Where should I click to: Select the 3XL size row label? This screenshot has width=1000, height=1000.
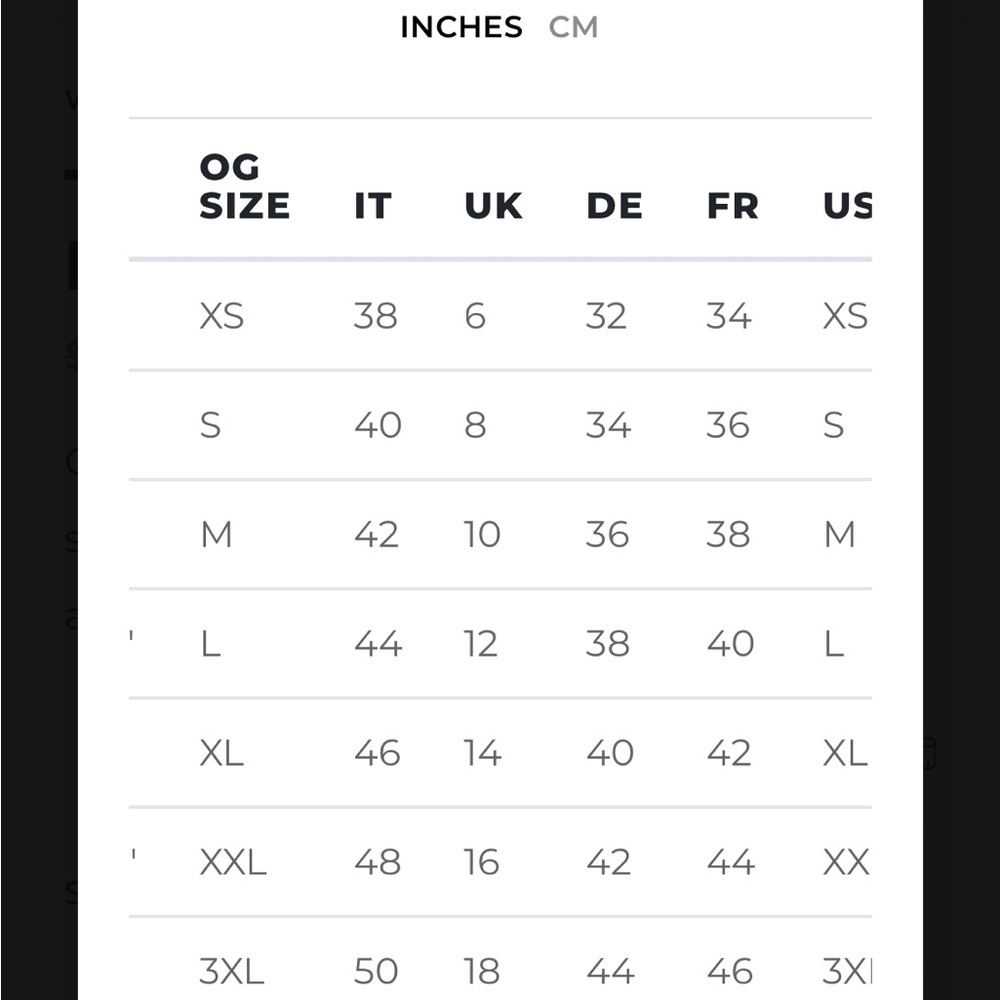(231, 971)
